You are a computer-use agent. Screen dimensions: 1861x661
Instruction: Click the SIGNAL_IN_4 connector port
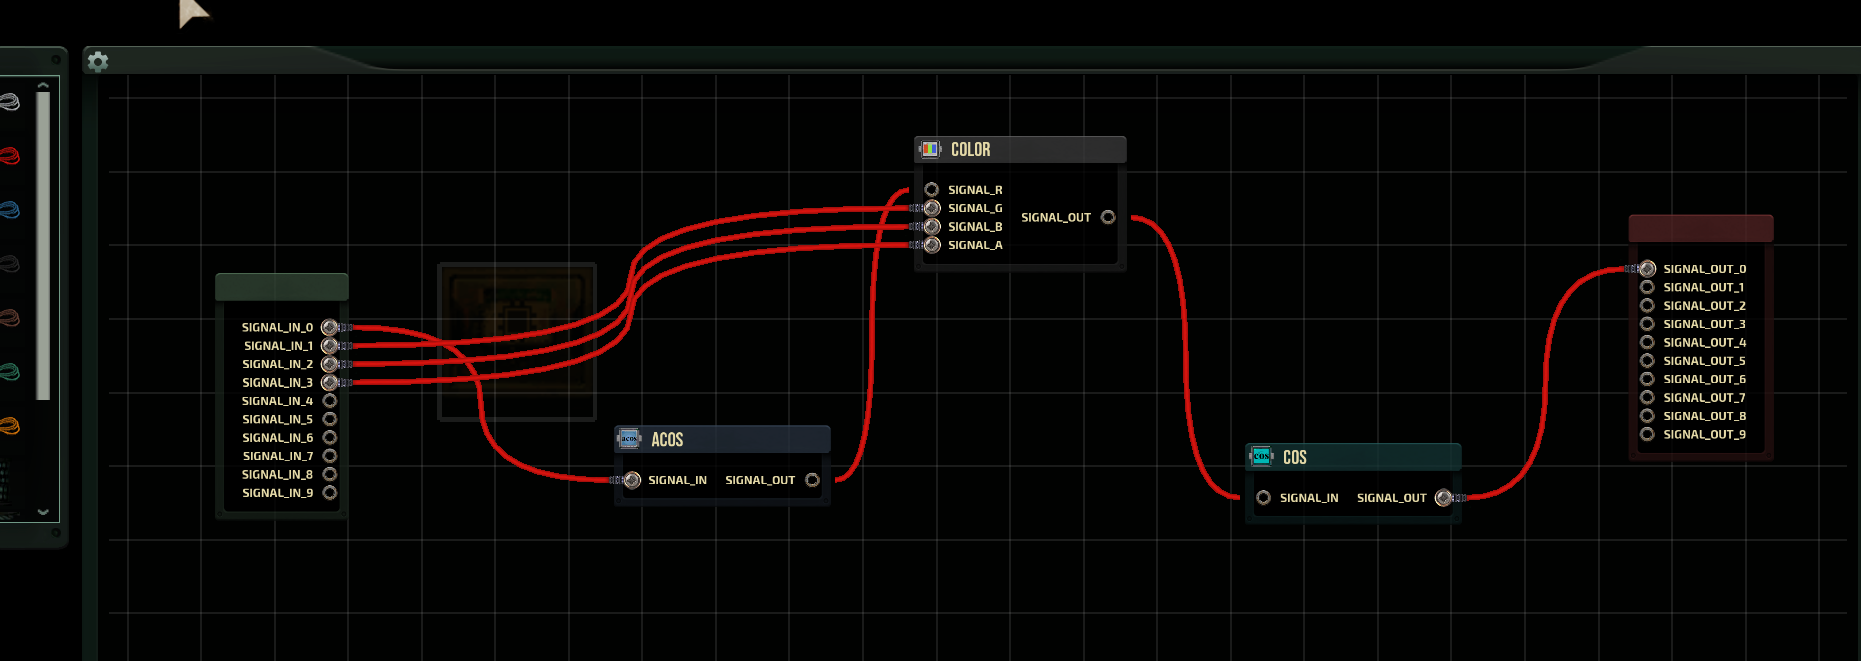(330, 401)
